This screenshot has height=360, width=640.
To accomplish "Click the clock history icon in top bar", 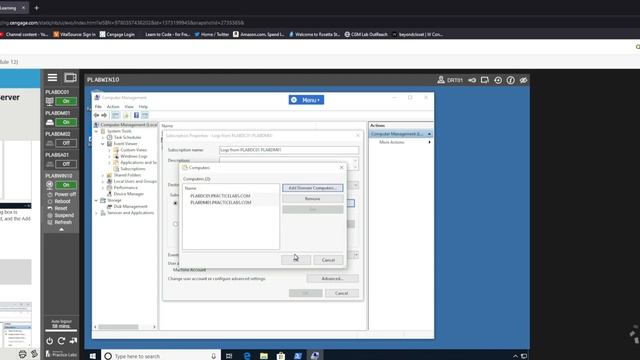I will coord(498,80).
